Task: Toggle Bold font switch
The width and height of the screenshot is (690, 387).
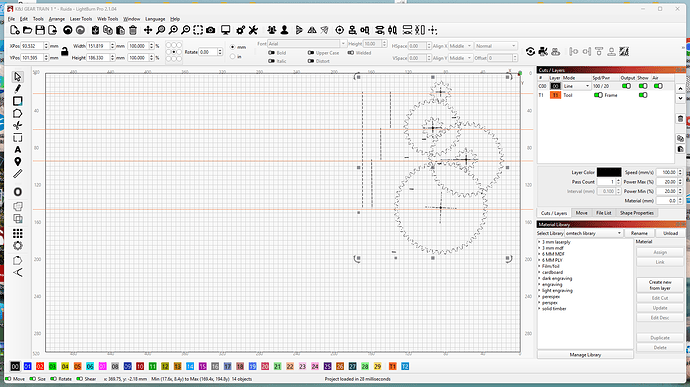Action: 271,53
